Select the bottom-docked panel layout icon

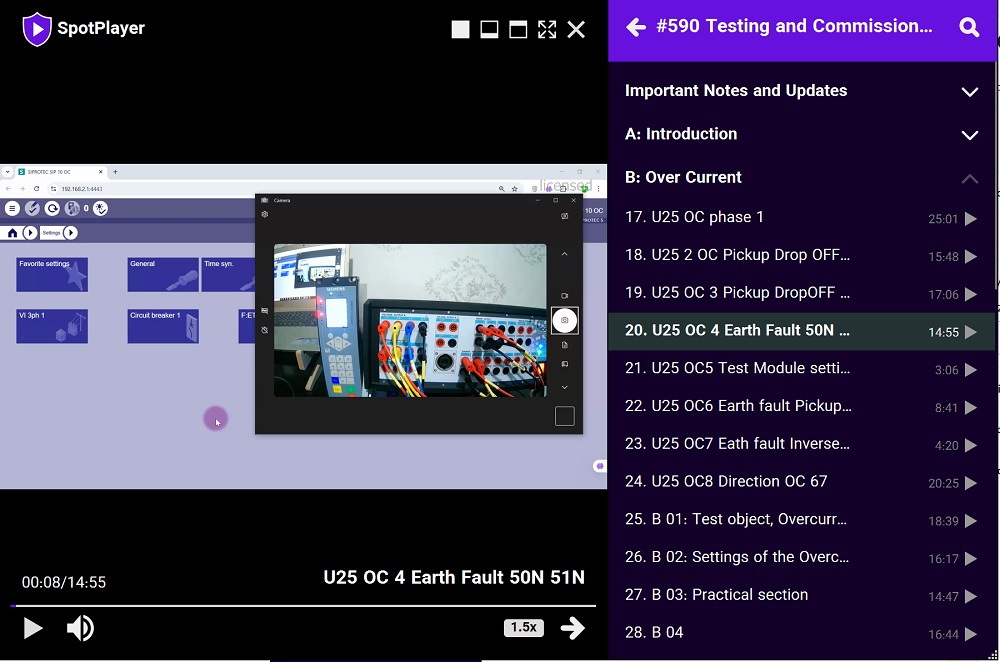489,30
